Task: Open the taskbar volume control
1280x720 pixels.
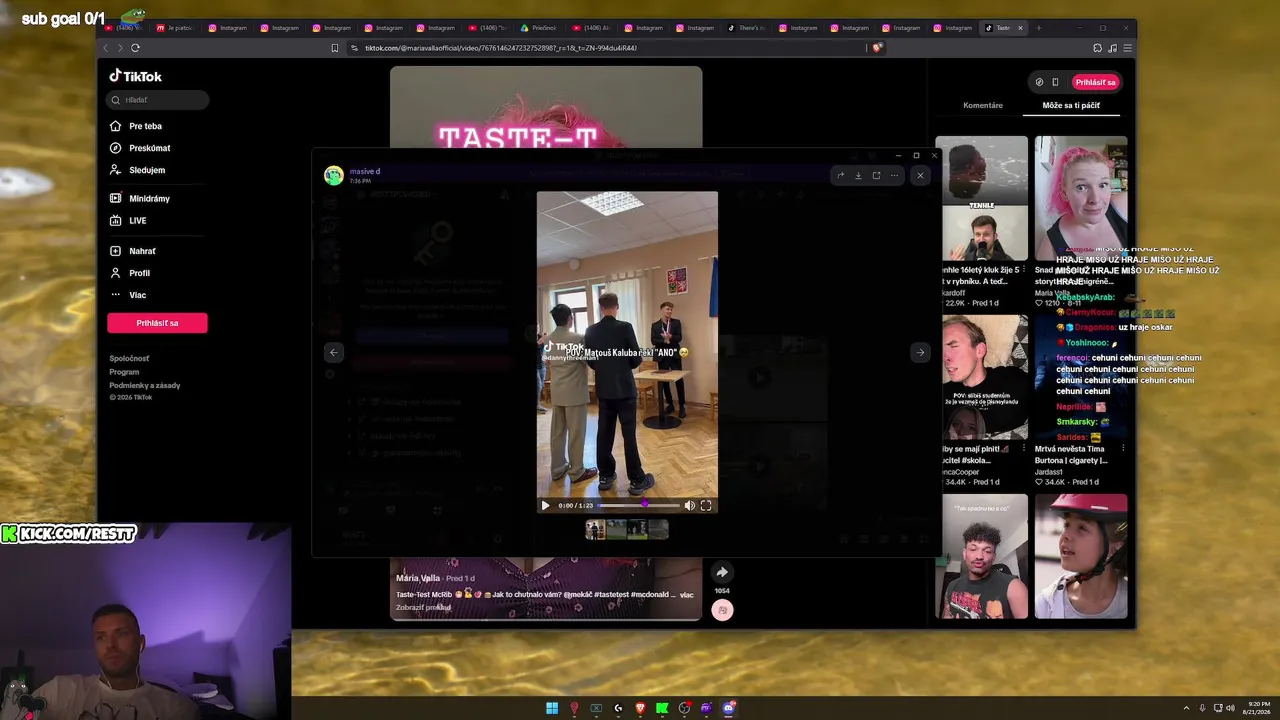Action: coord(1230,708)
